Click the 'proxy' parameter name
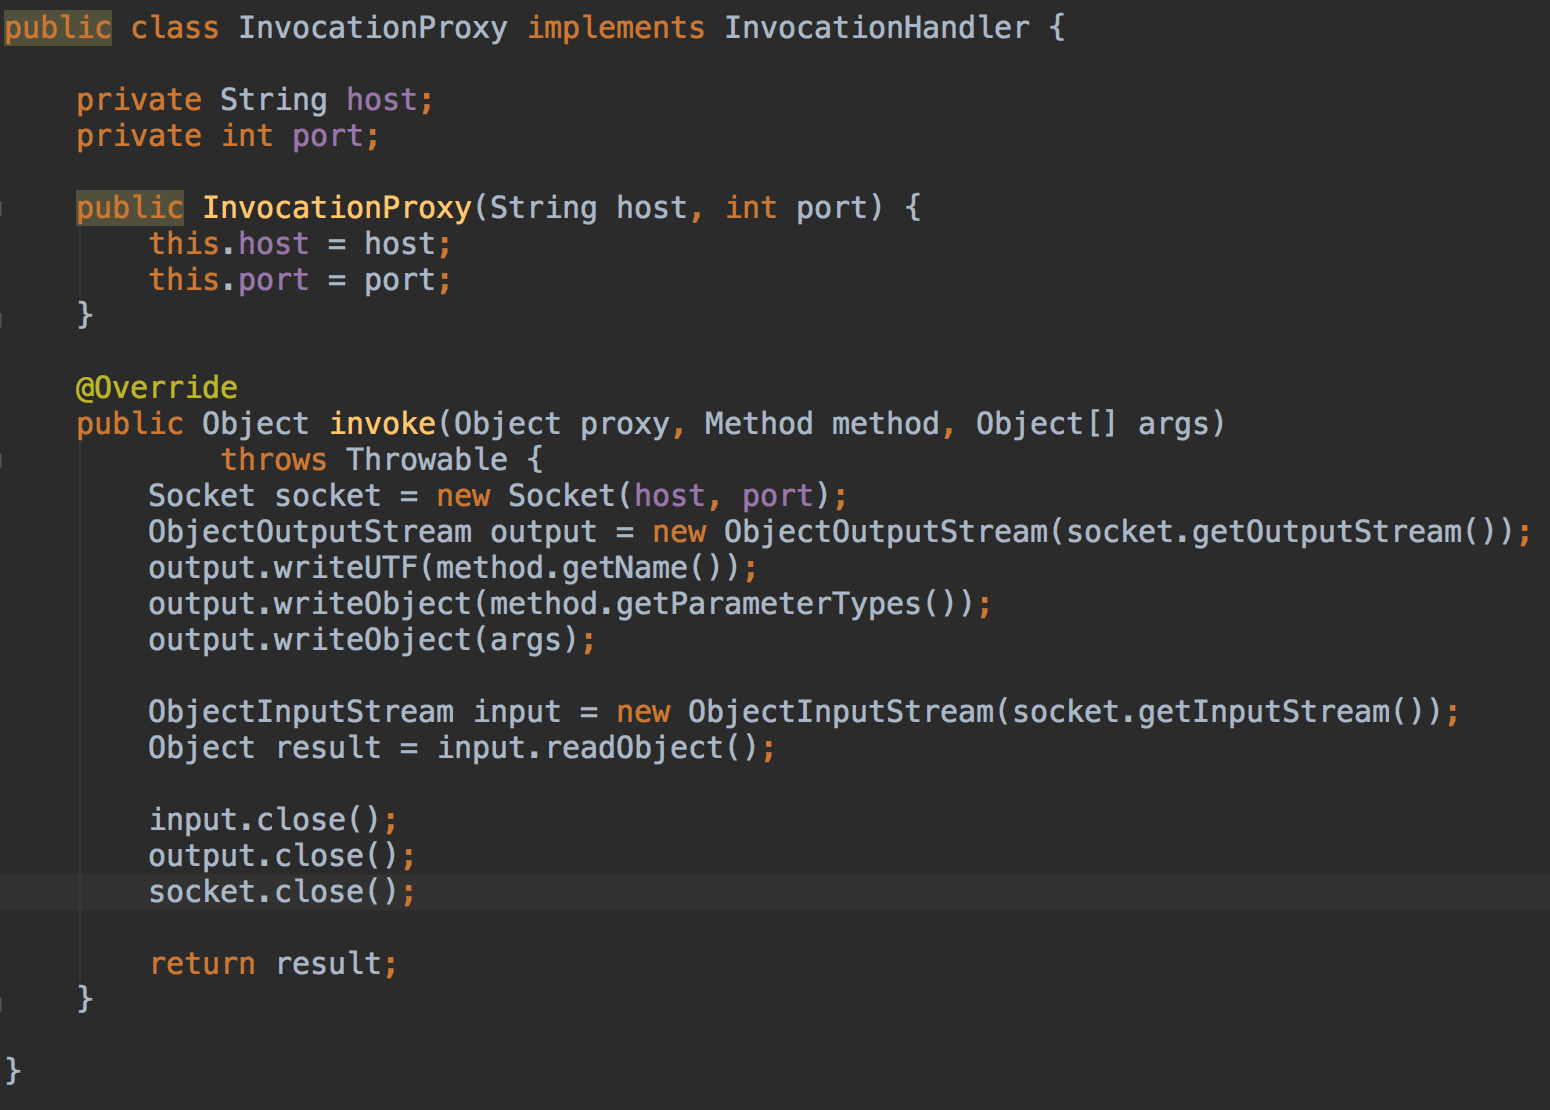 625,424
